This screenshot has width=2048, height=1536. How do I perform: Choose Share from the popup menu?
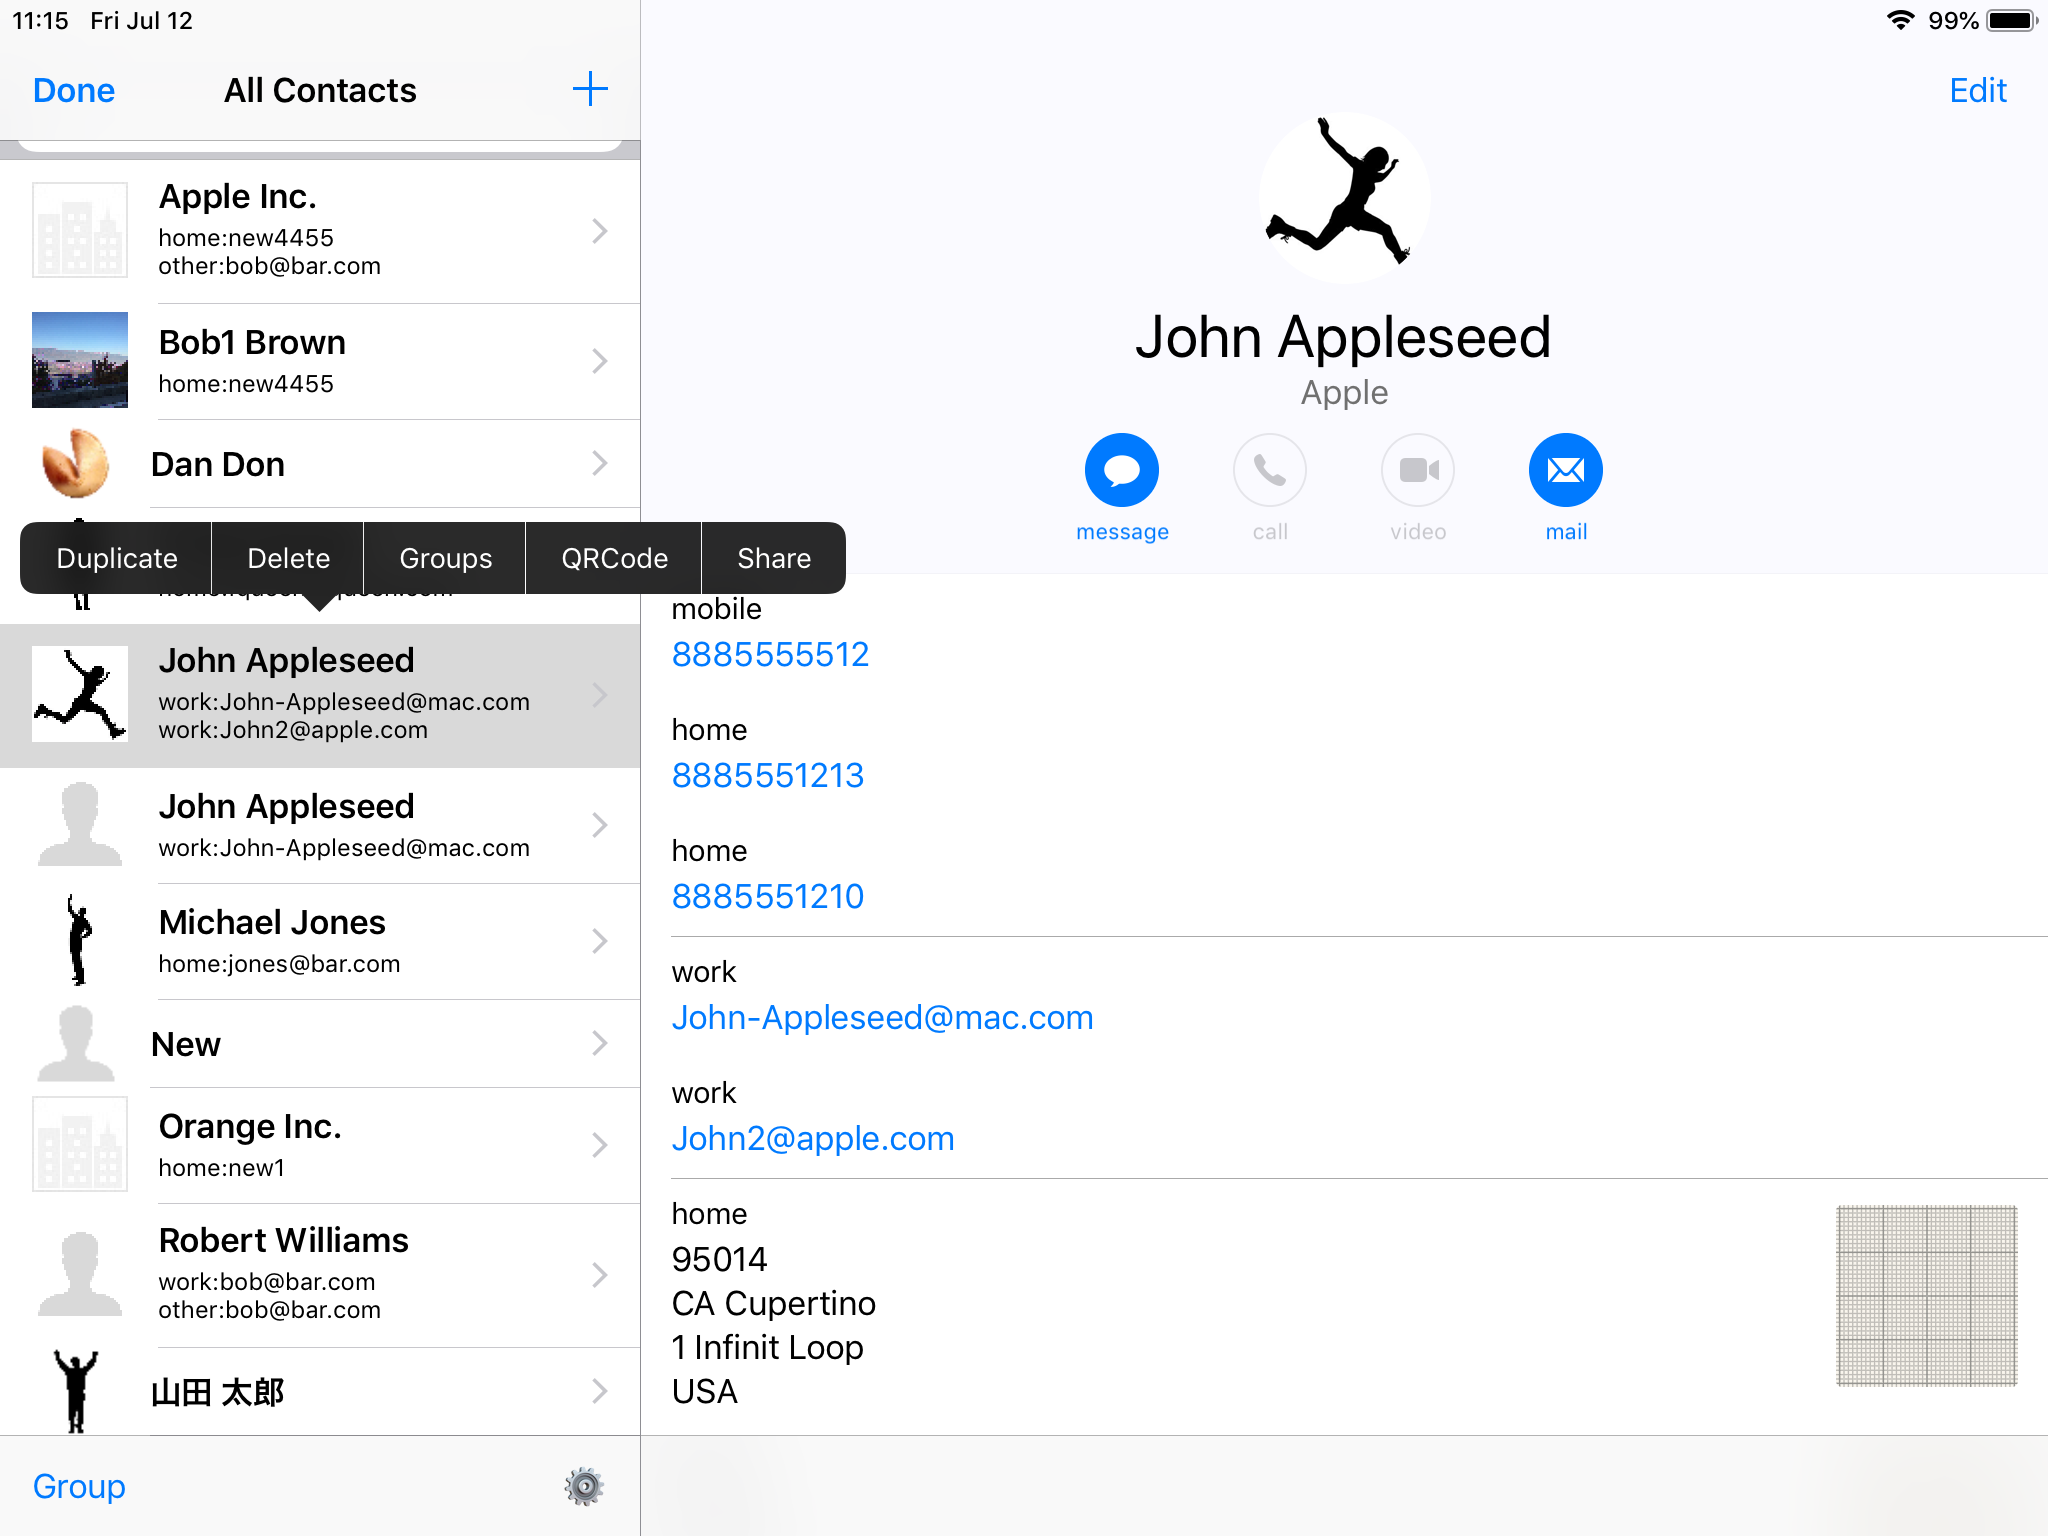(774, 558)
